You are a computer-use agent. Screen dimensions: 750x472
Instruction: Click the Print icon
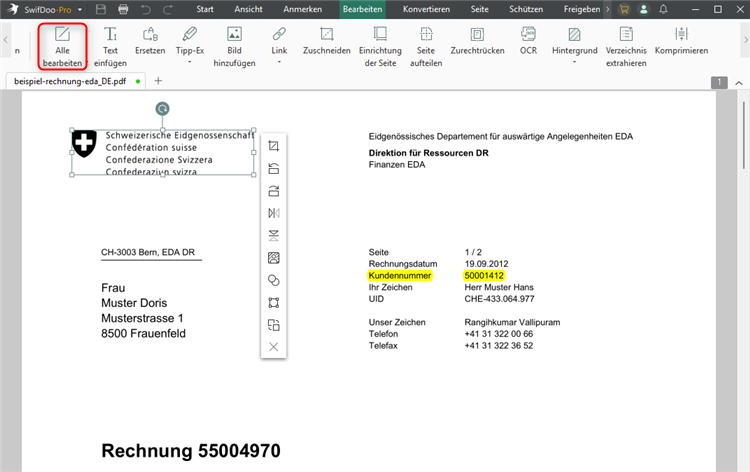[123, 9]
